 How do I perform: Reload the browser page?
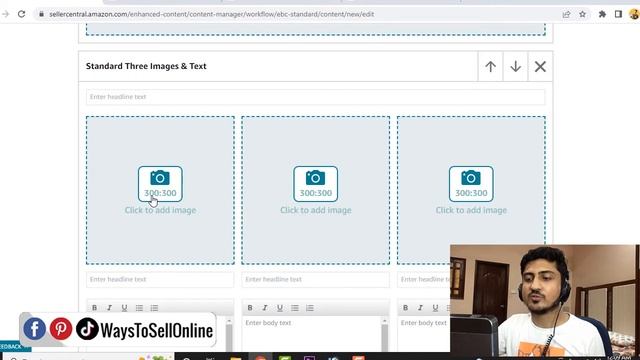point(21,14)
